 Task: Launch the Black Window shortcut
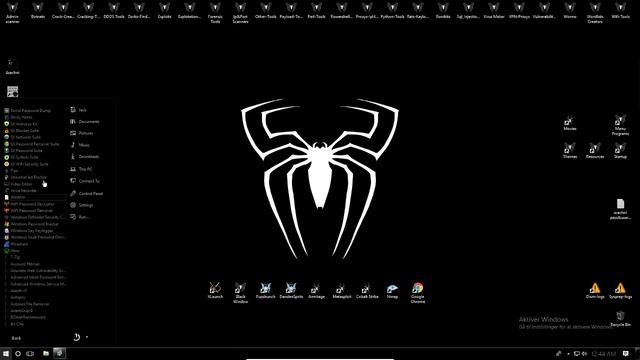pyautogui.click(x=240, y=293)
